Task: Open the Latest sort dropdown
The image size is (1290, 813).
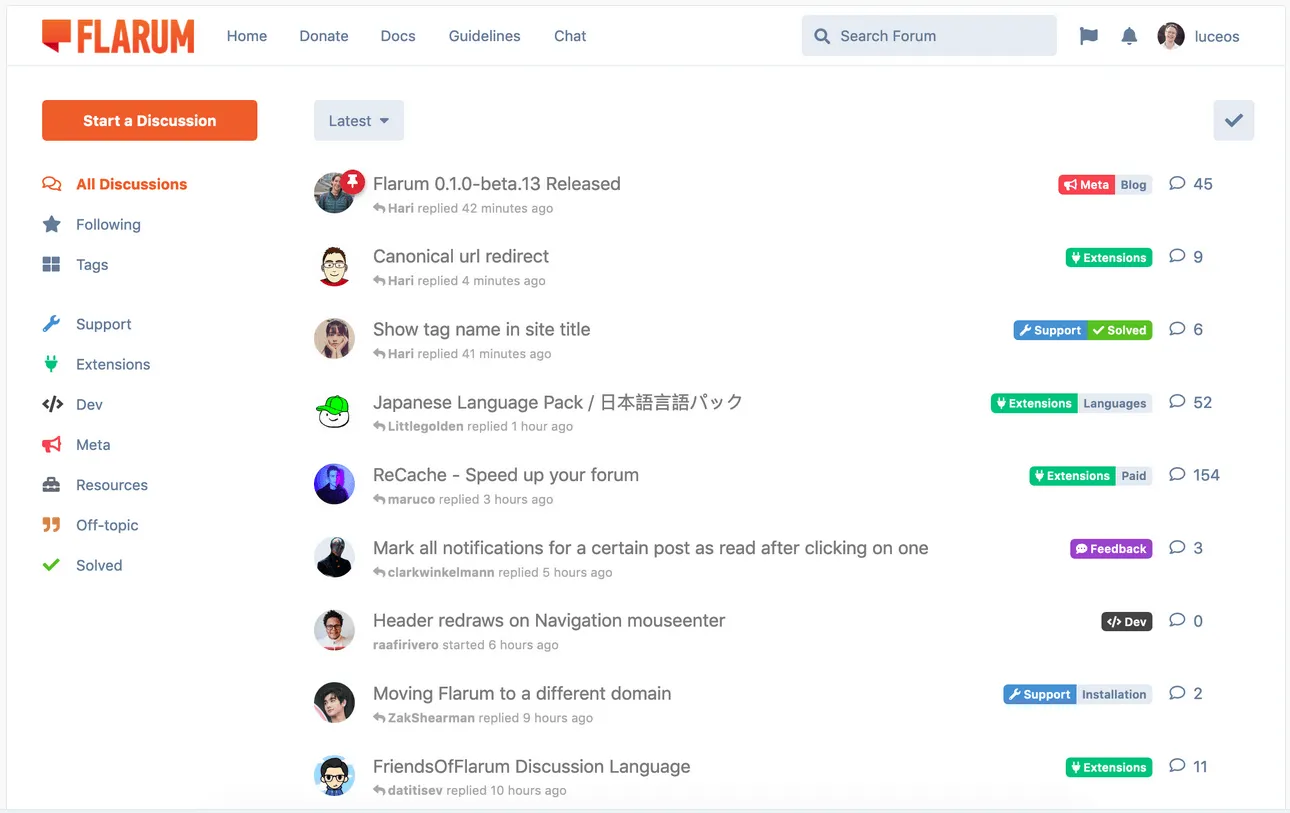Action: (x=359, y=120)
